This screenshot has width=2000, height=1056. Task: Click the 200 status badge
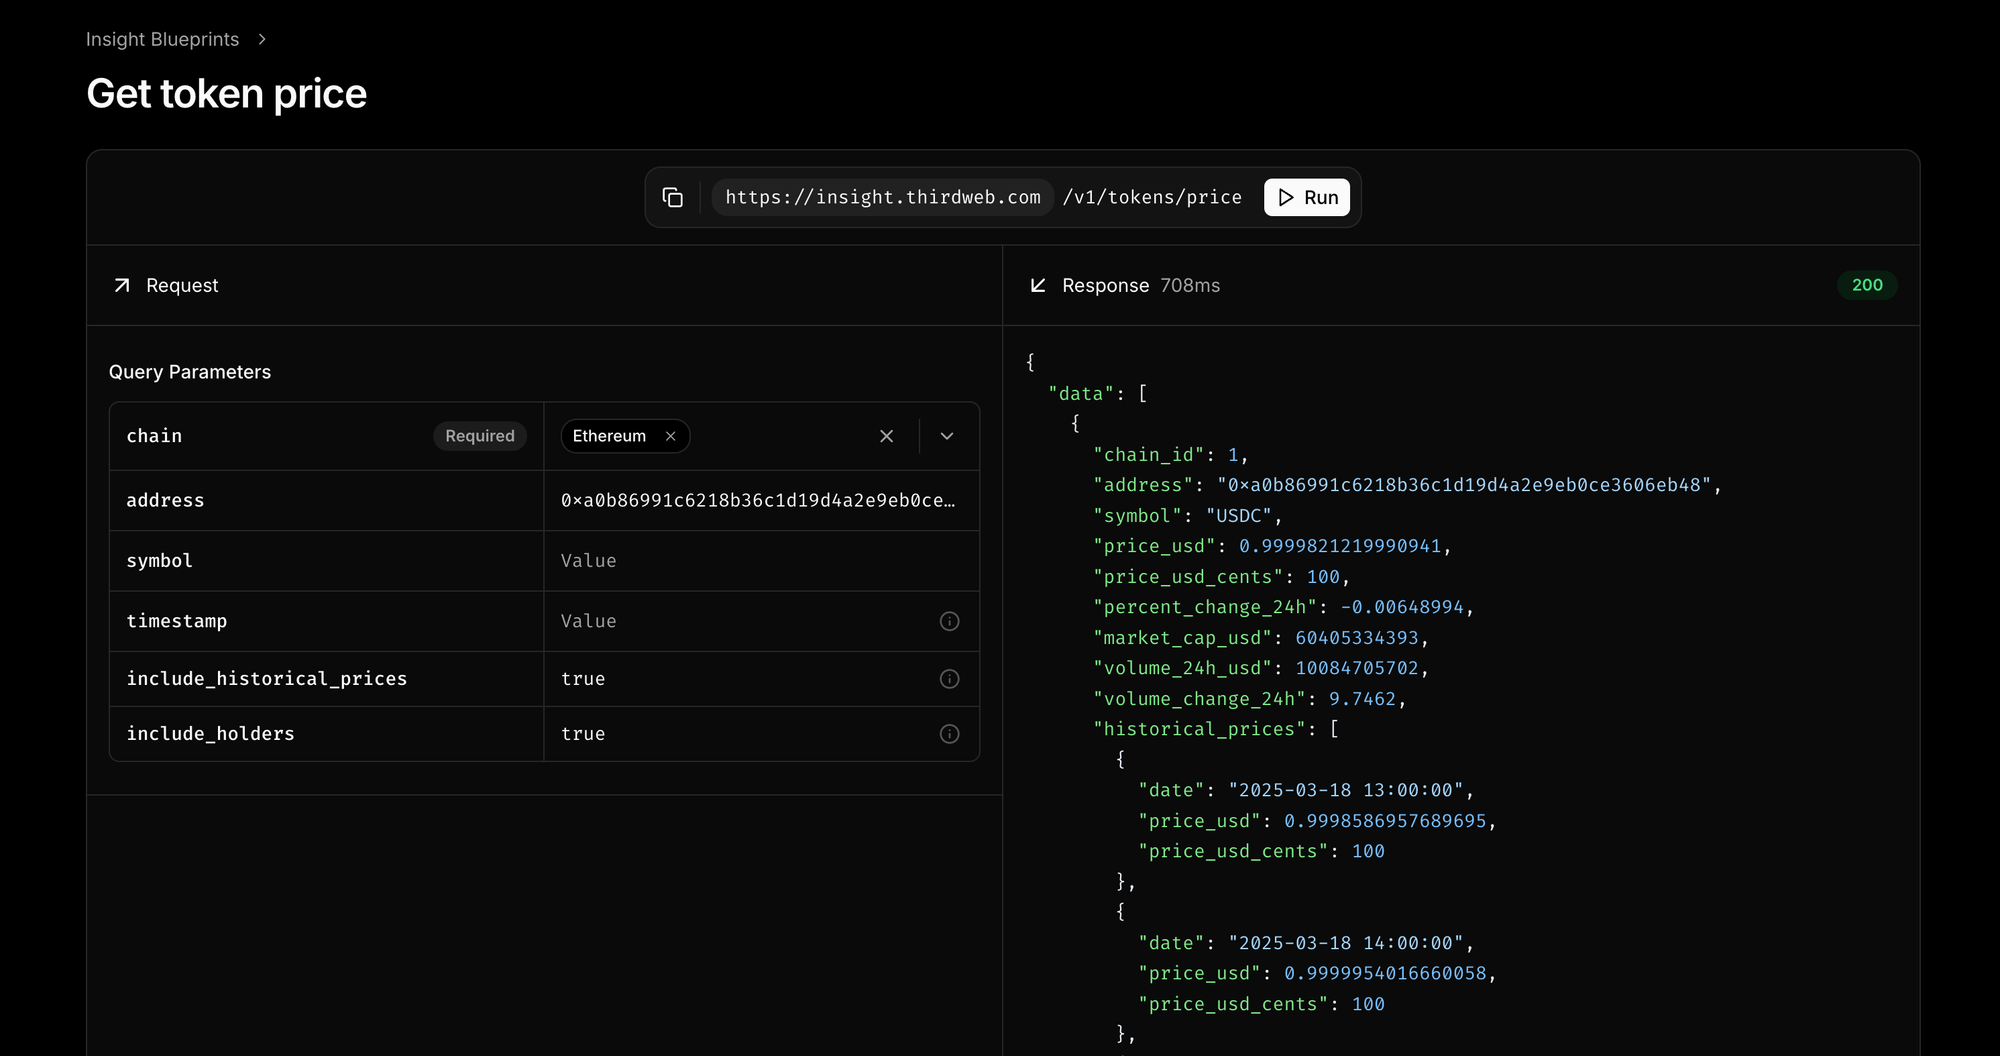pos(1867,285)
